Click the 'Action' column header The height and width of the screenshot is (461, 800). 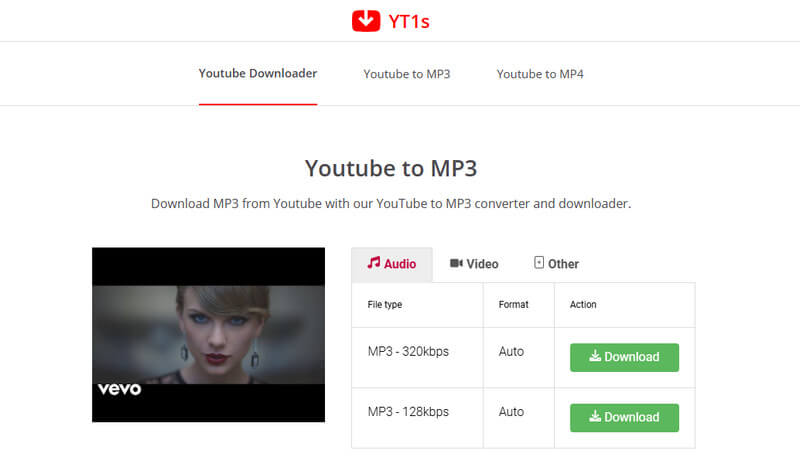583,304
